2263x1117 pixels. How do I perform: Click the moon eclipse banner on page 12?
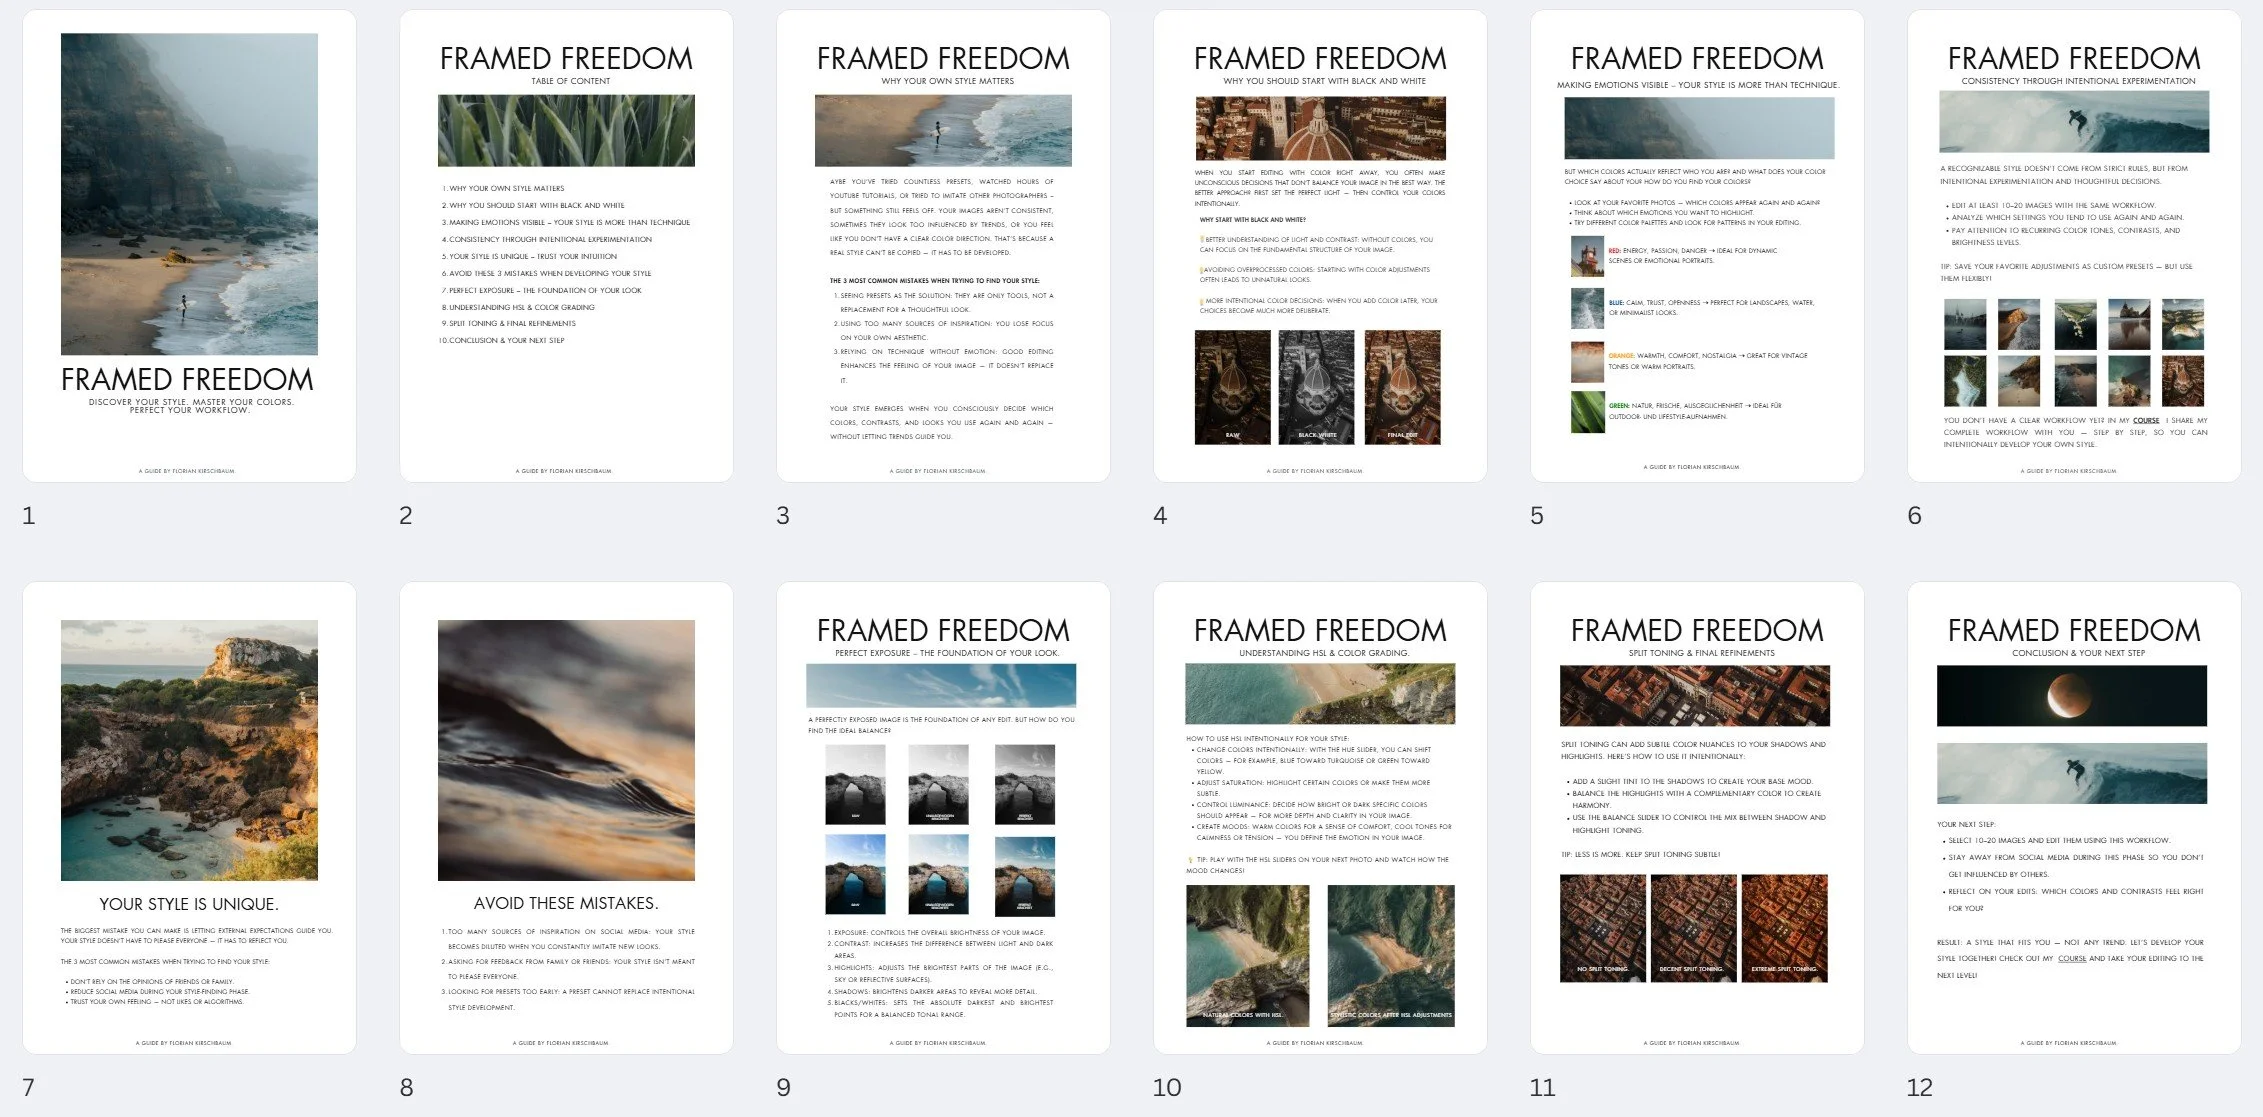[x=2071, y=696]
